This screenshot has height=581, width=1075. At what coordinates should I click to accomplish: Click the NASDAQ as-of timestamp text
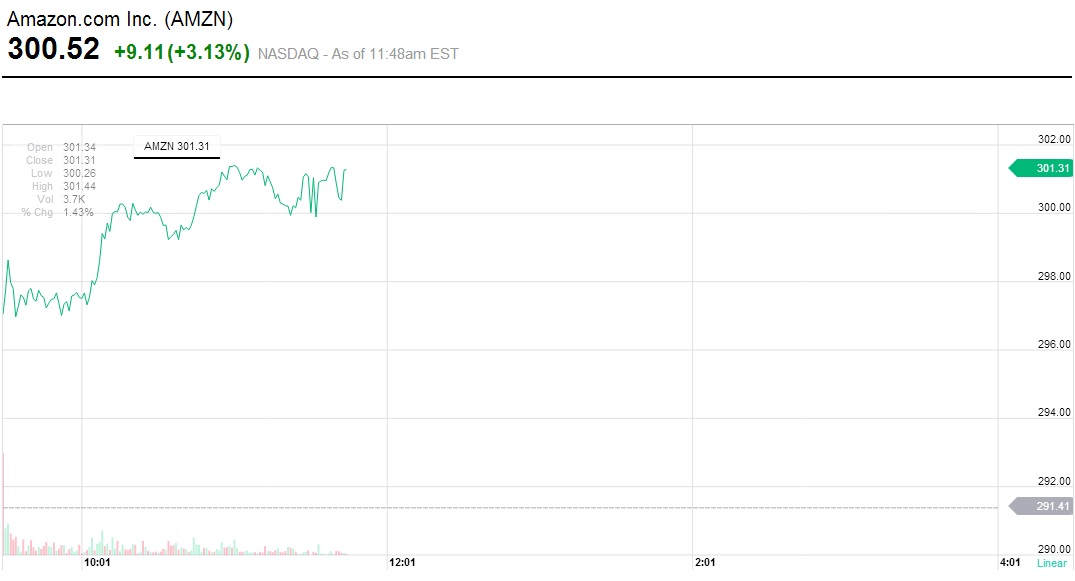point(358,54)
